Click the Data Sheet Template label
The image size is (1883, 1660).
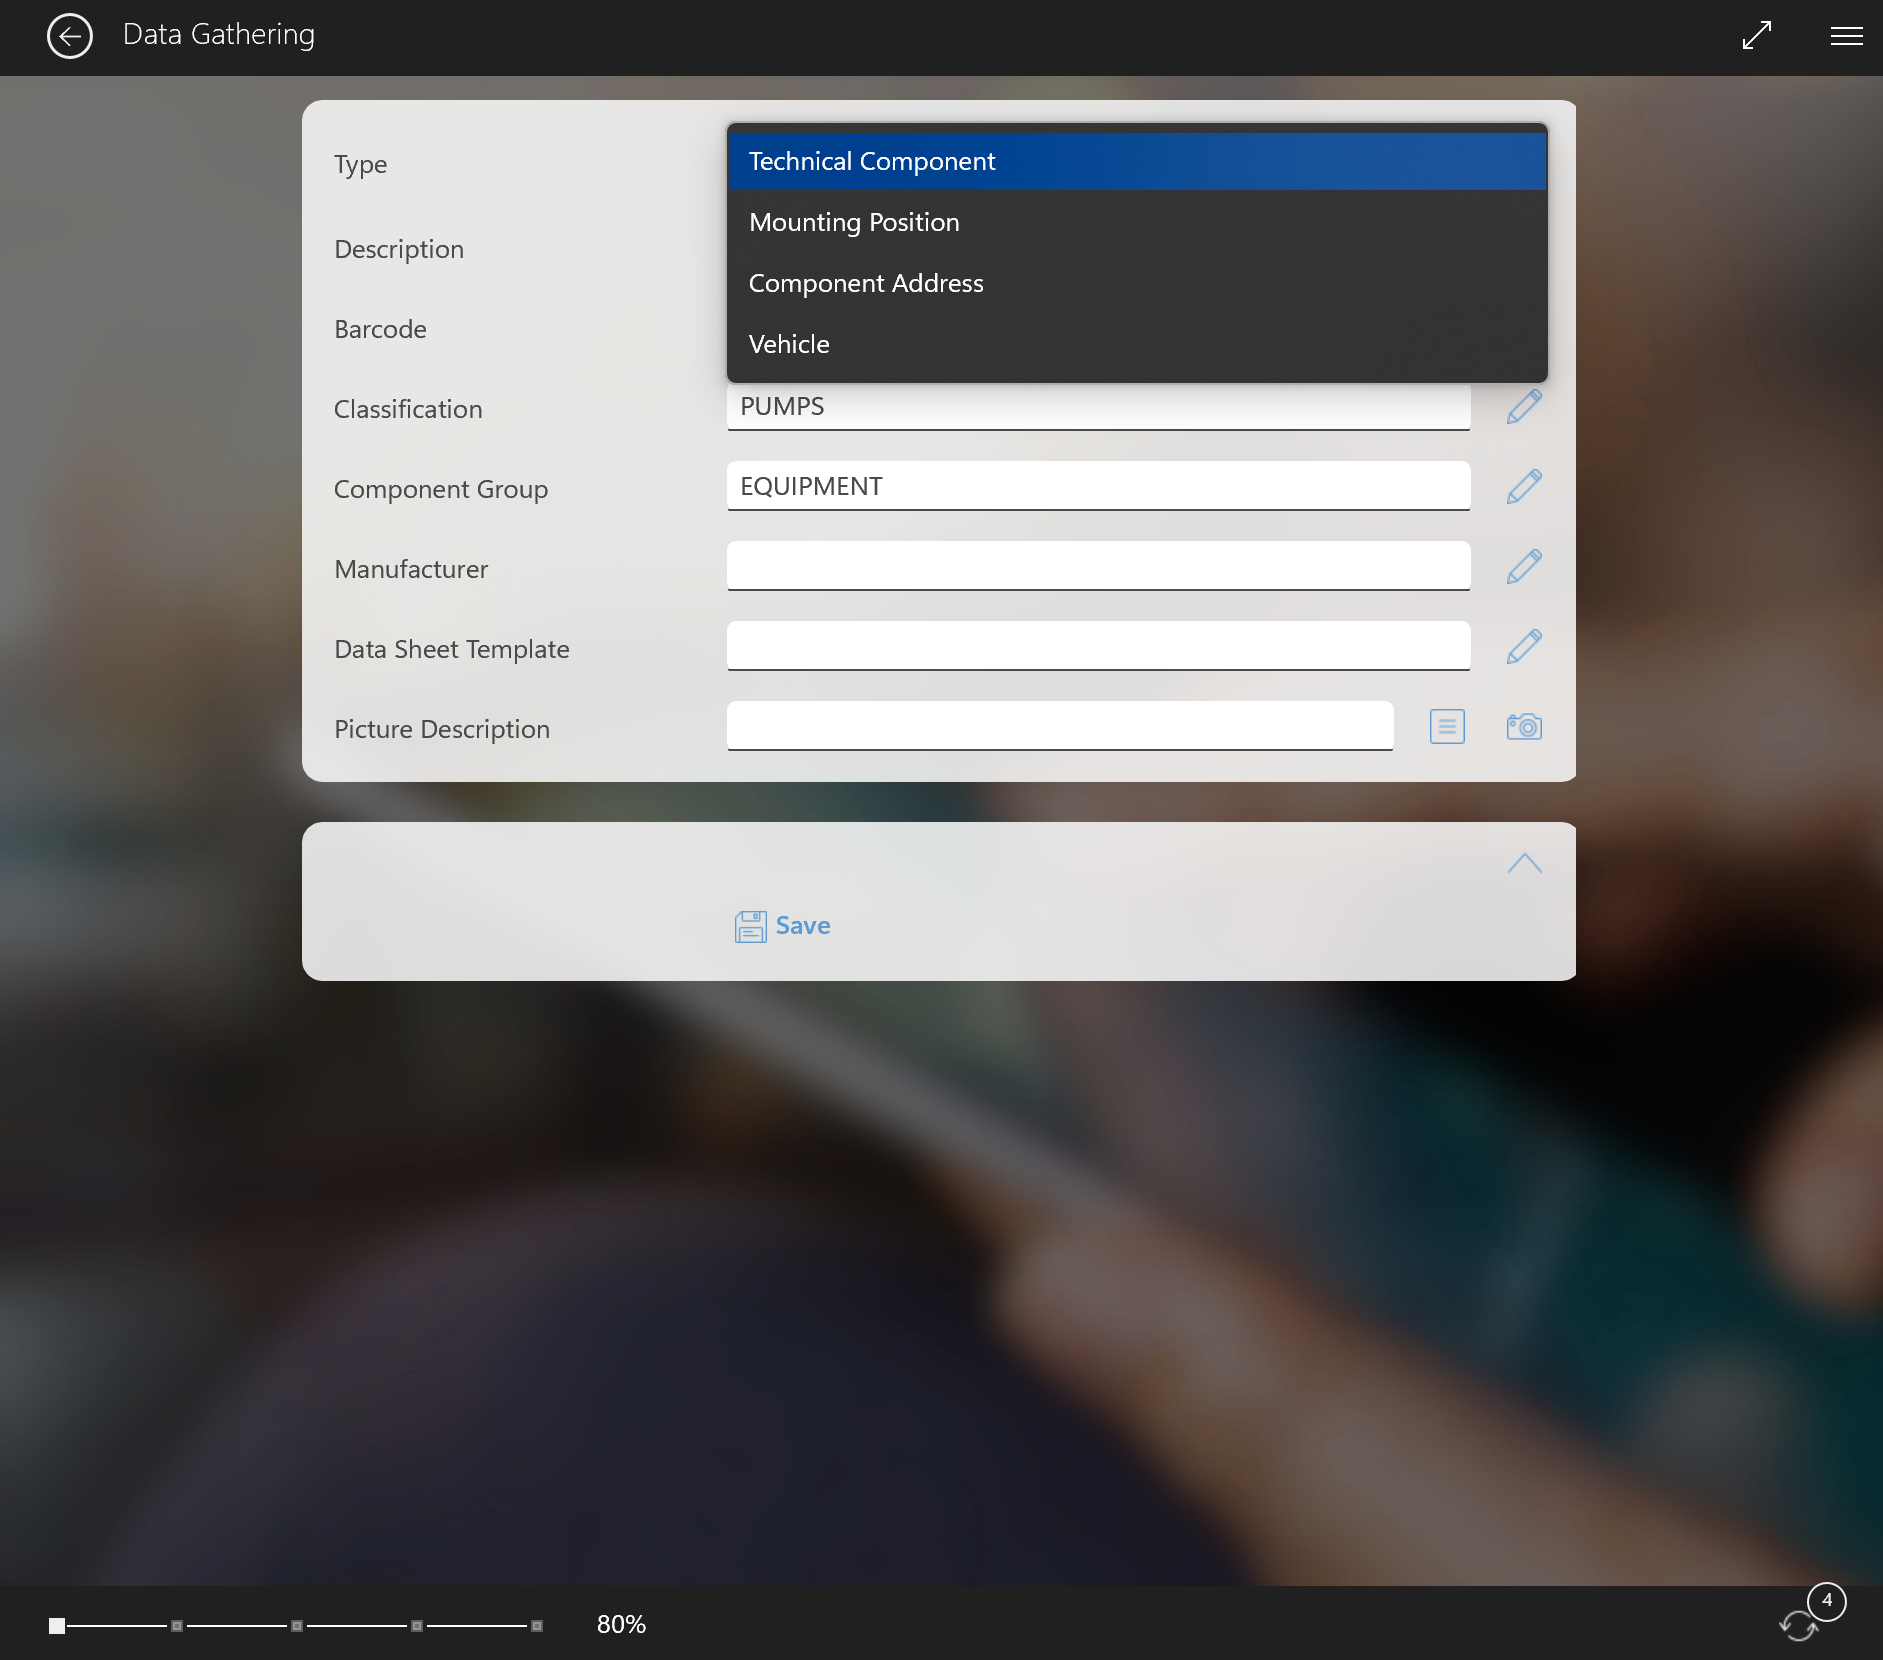[x=452, y=650]
